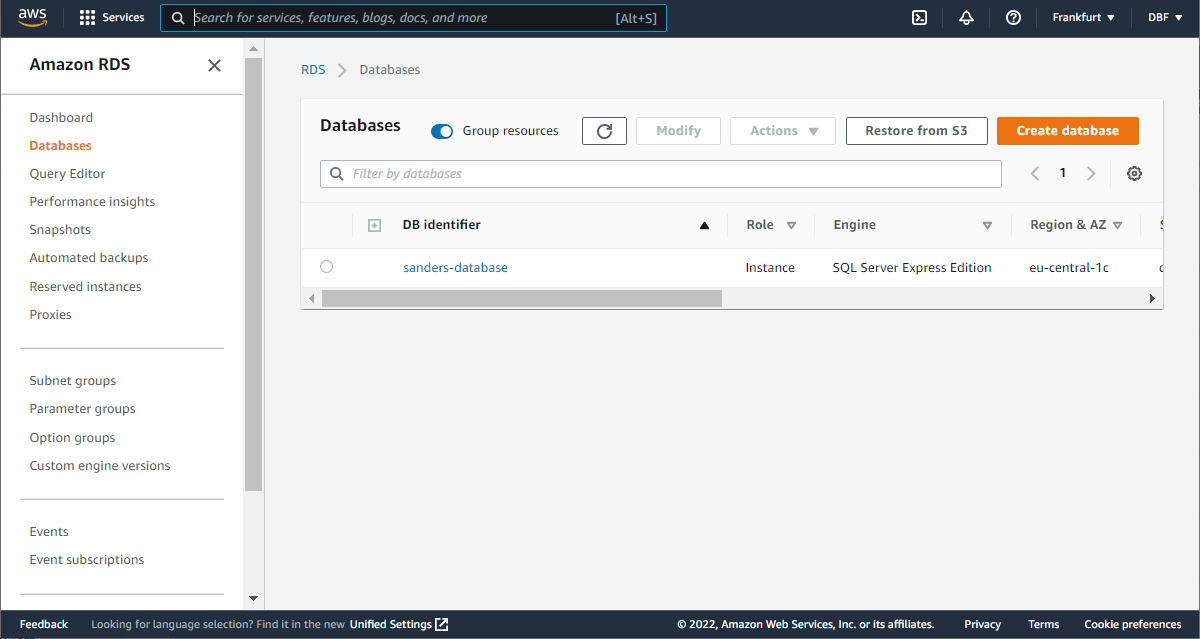Open sanders-database link
The width and height of the screenshot is (1200, 639).
click(x=455, y=267)
